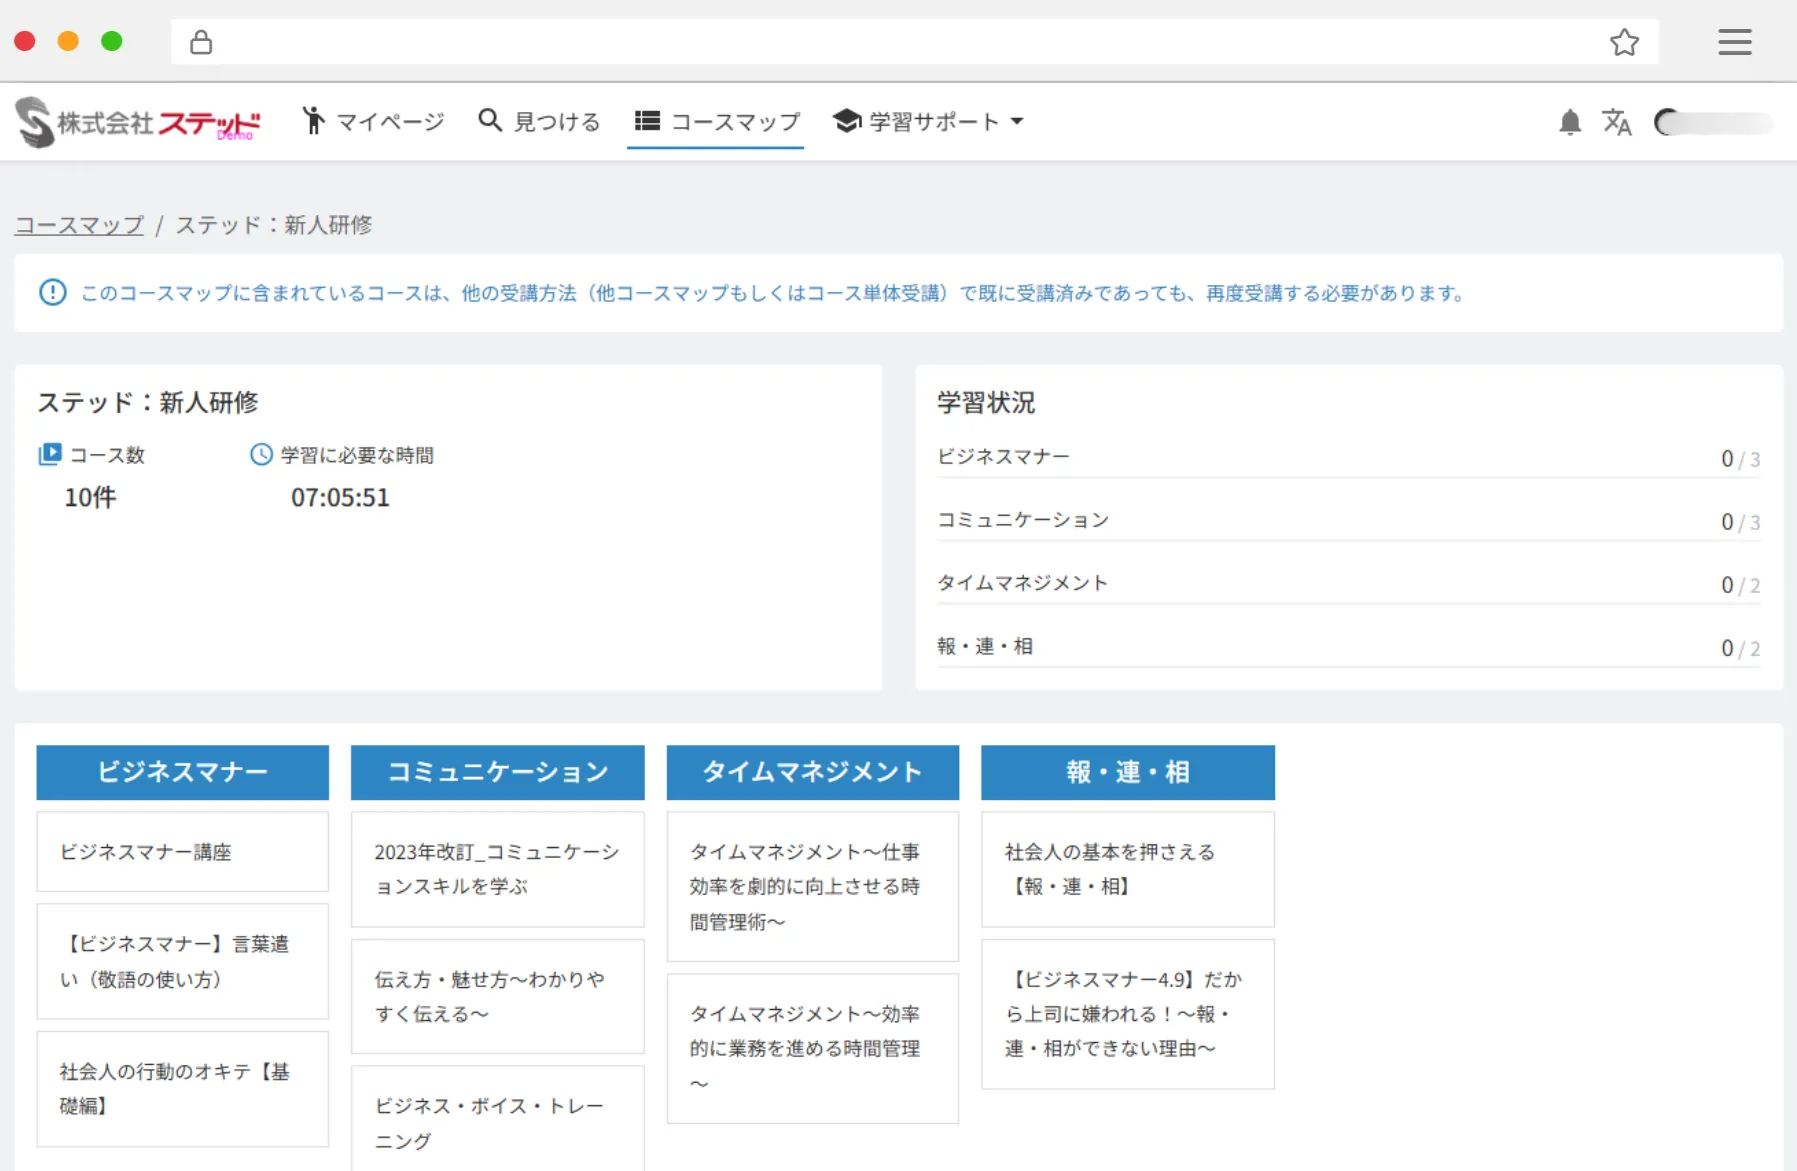The image size is (1797, 1171).
Task: Click the 0/2 count for タイムマネジメント
Action: [1740, 585]
